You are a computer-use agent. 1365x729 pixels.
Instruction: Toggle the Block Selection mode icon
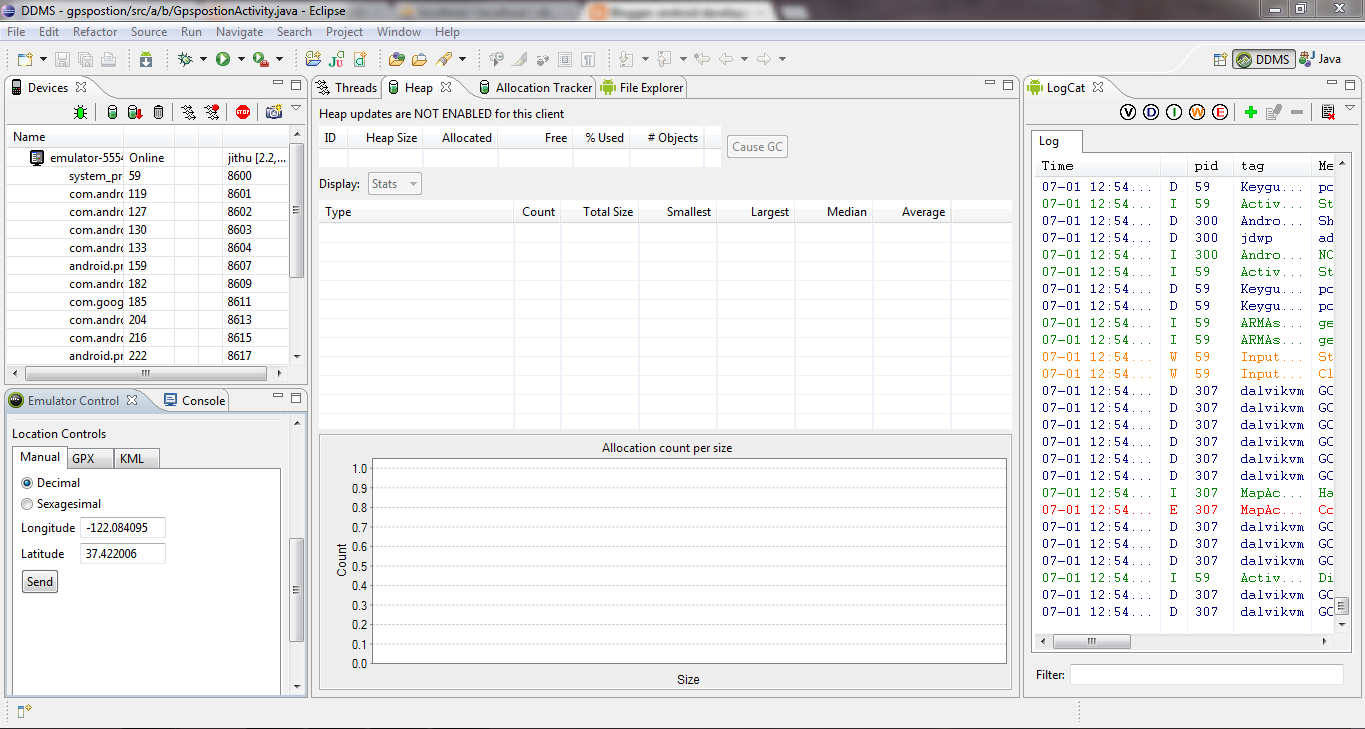coord(565,59)
